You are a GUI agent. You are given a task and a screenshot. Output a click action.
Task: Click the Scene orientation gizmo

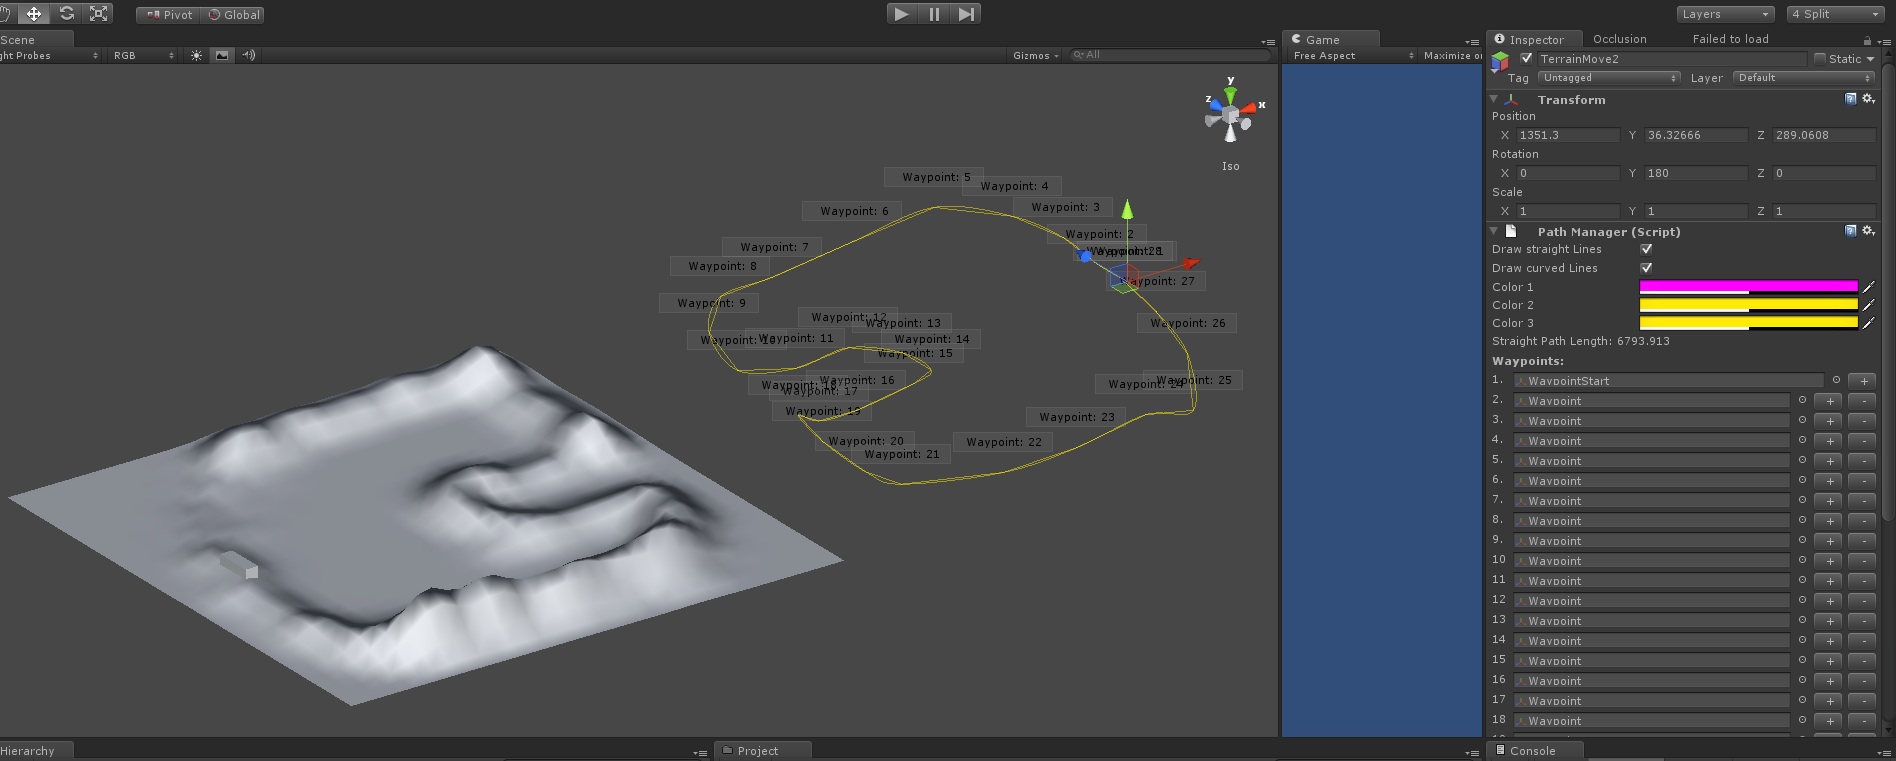click(x=1231, y=115)
